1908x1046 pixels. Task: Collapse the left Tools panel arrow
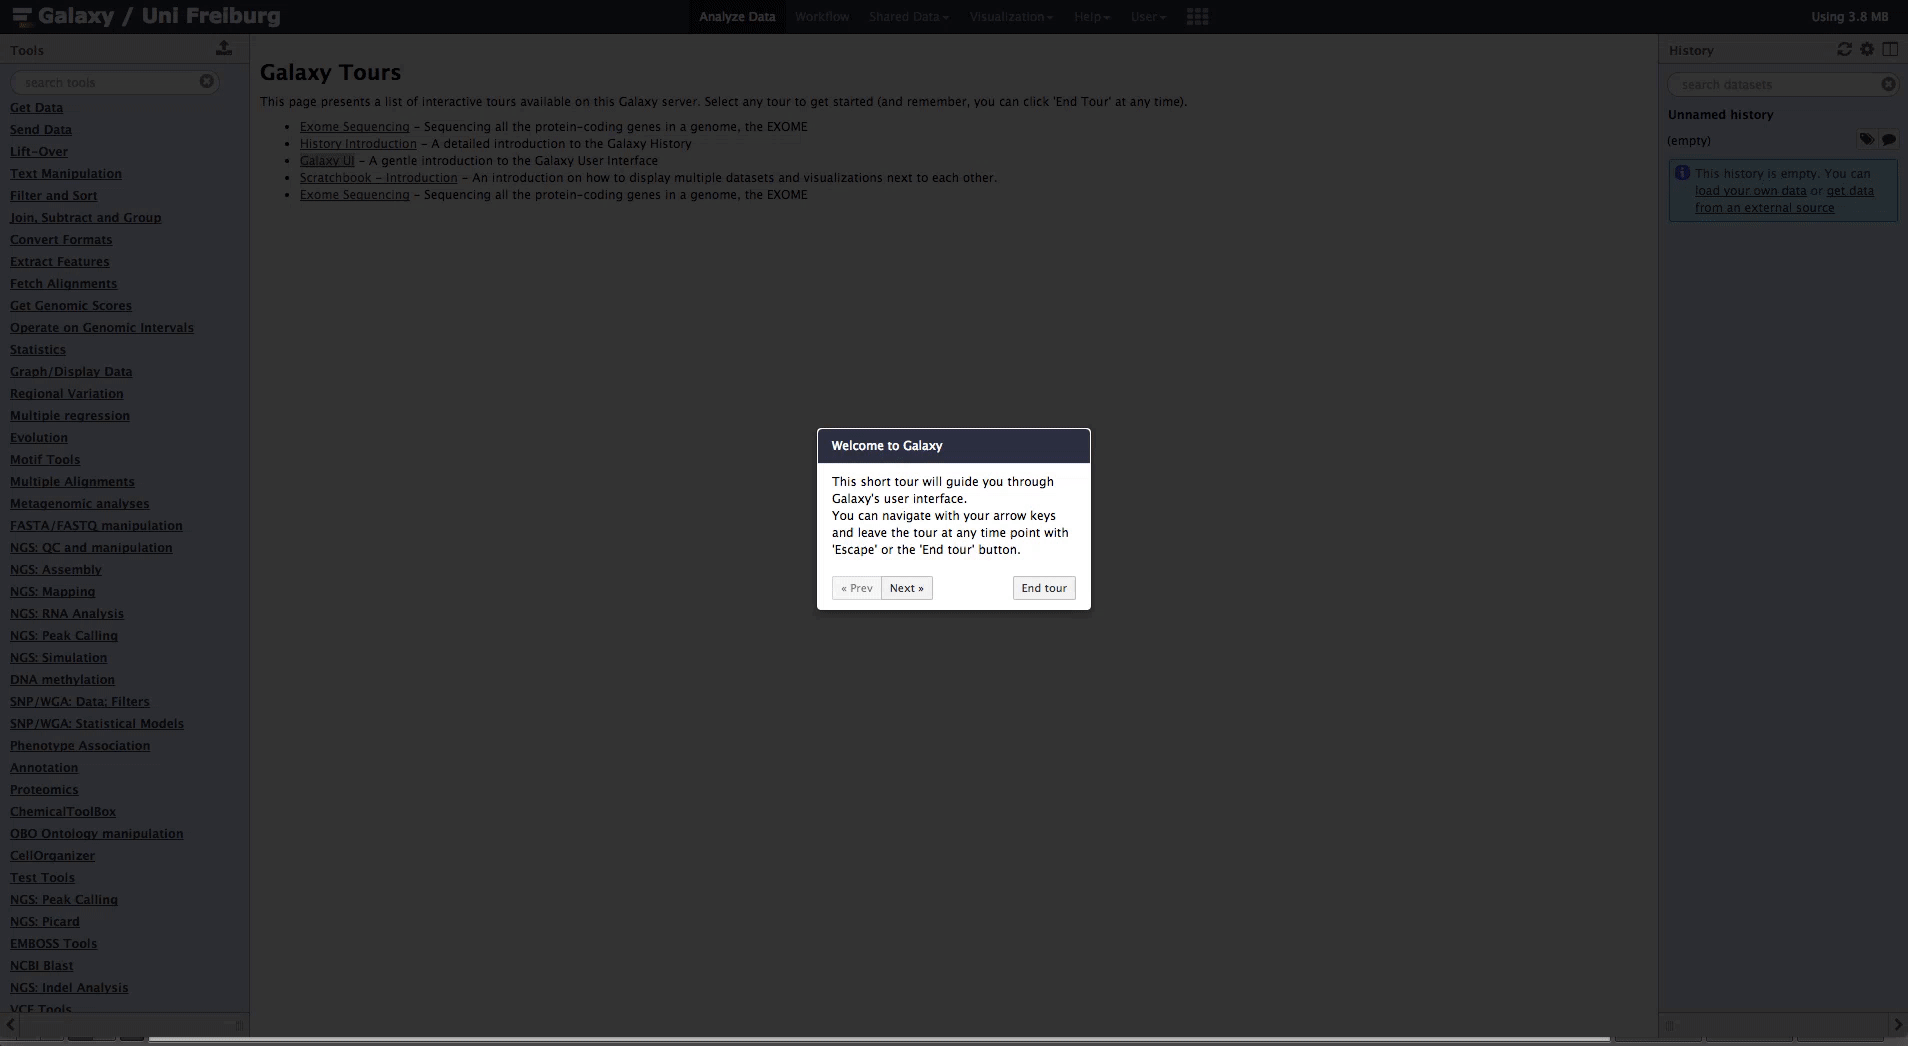coord(11,1025)
